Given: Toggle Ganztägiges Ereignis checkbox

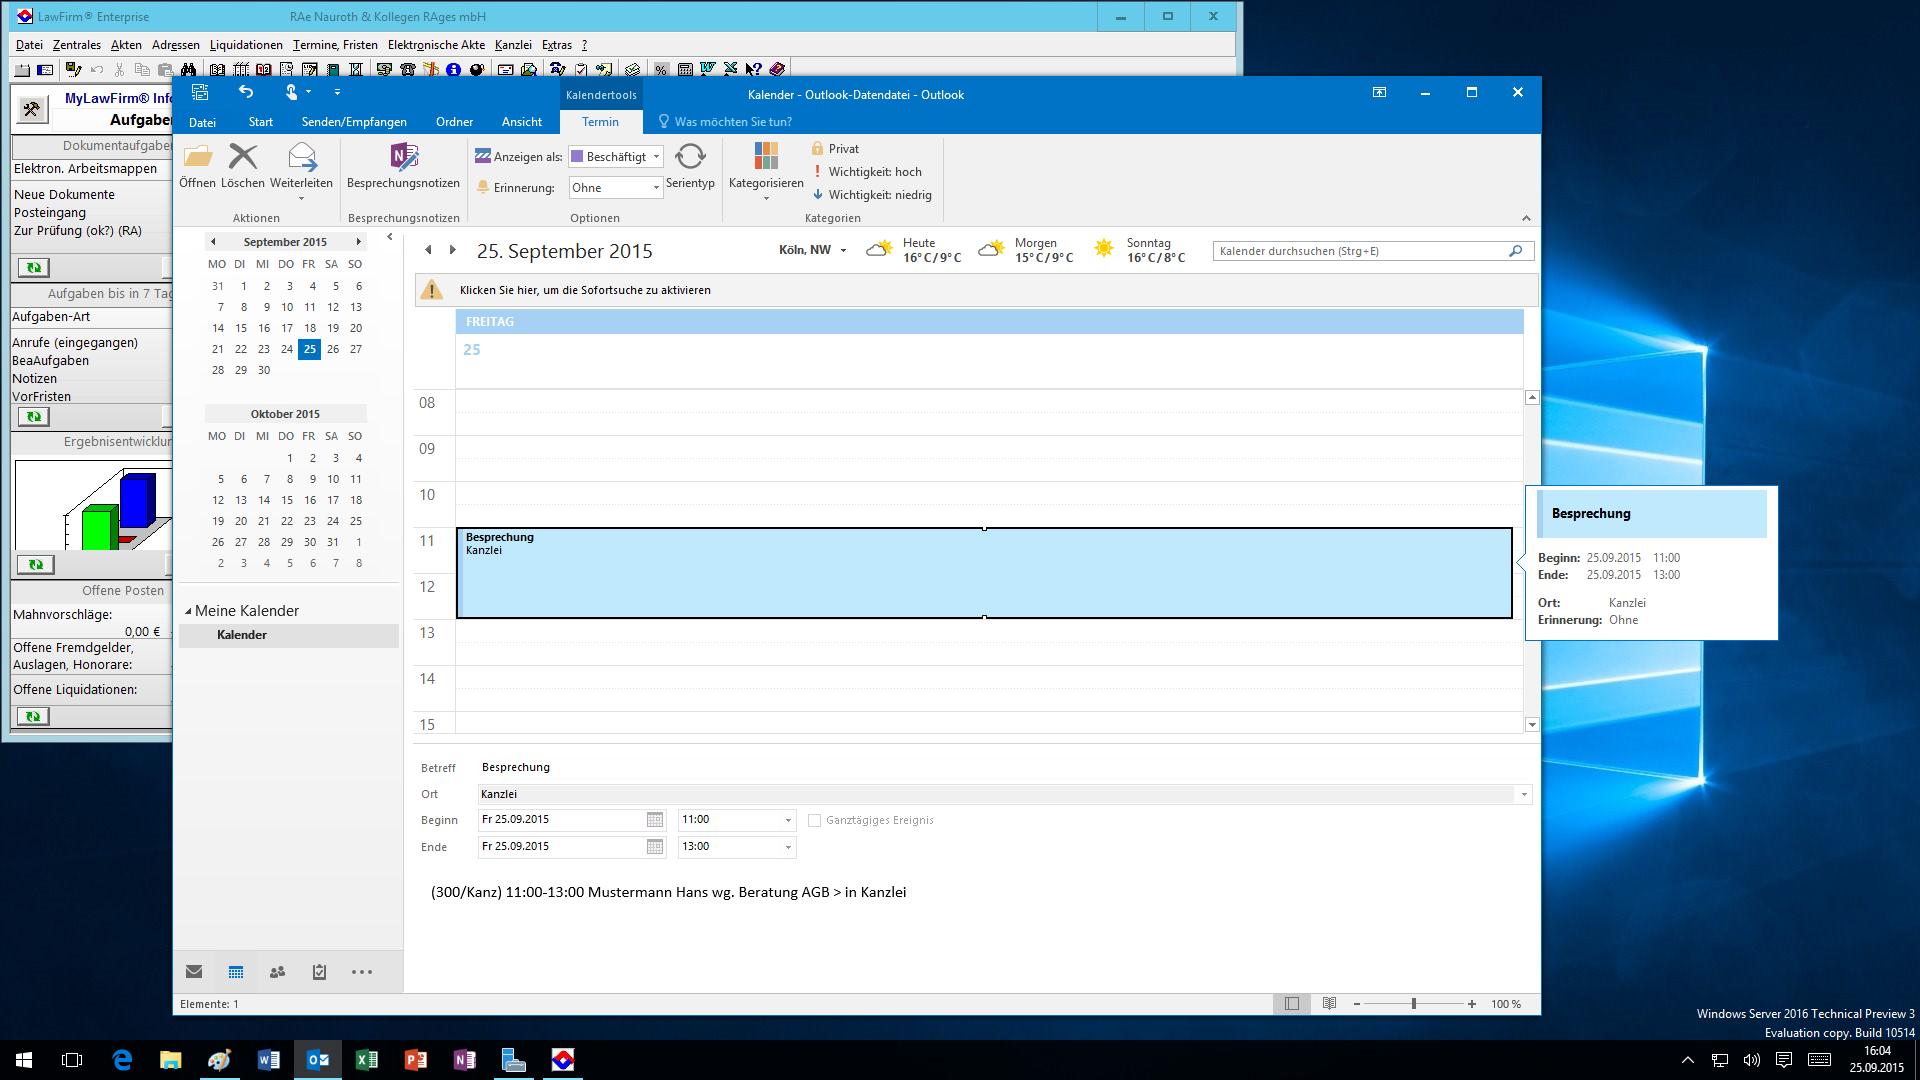Looking at the screenshot, I should 814,820.
